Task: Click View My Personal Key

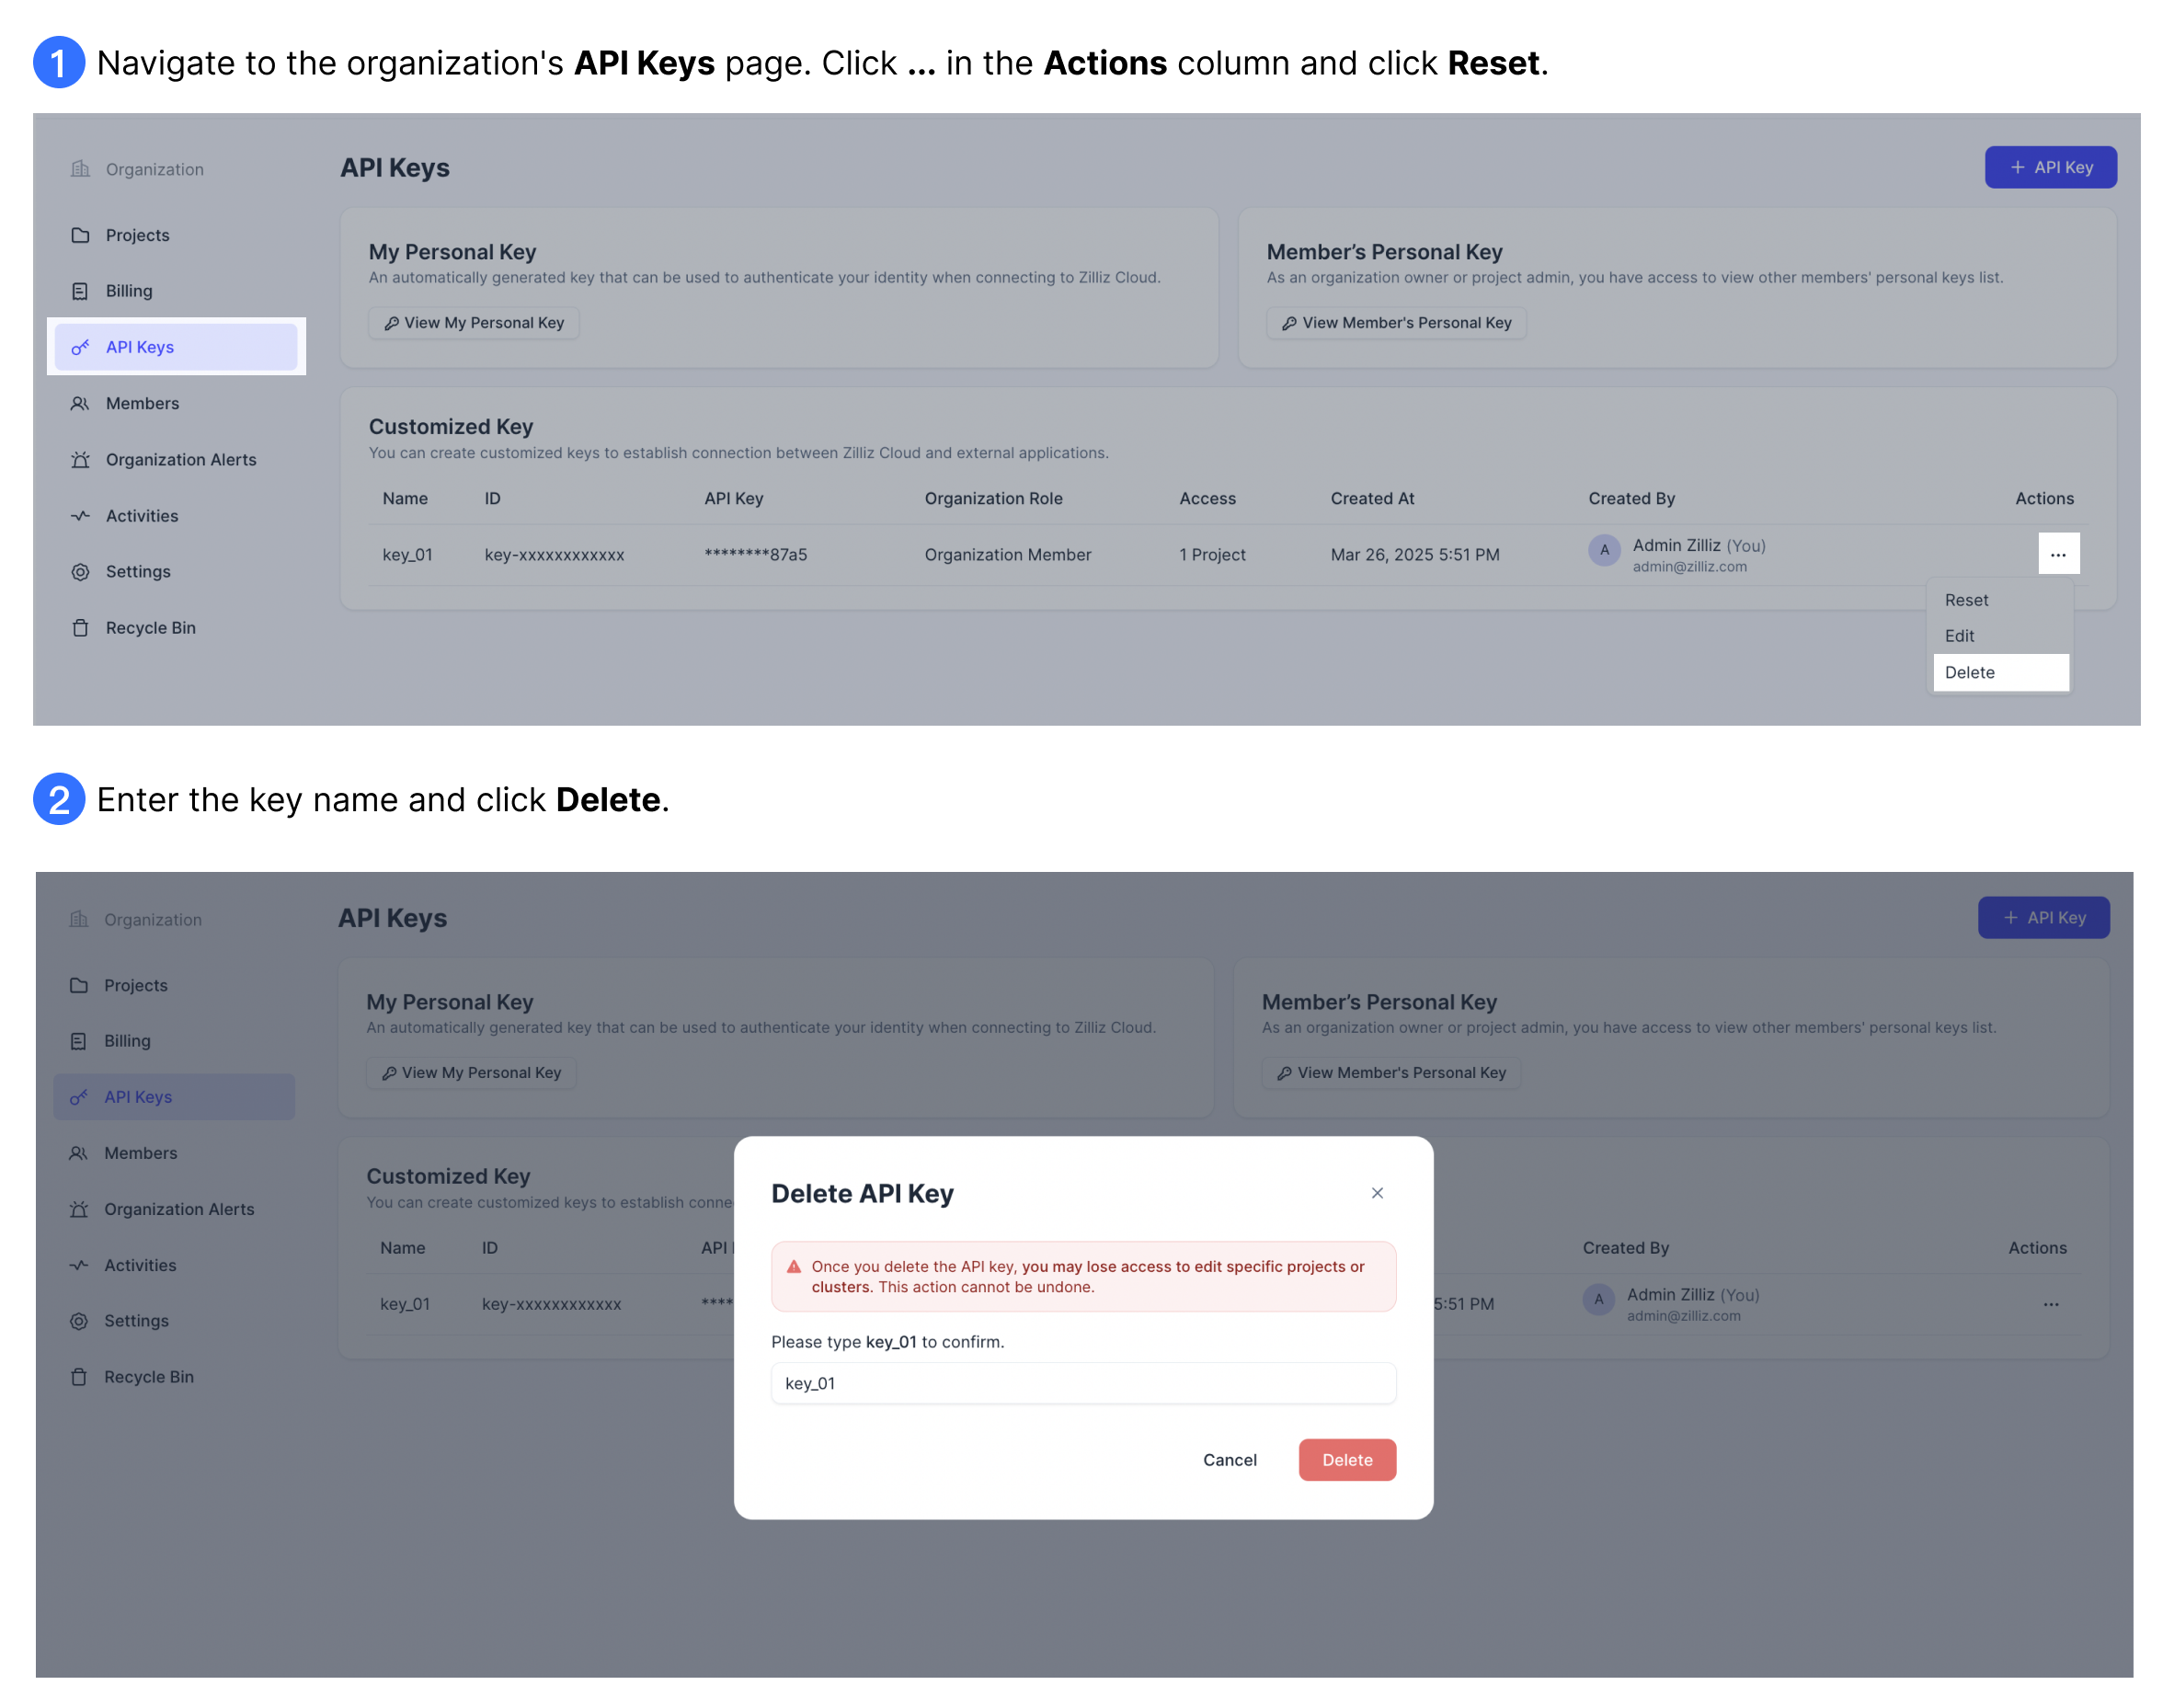Action: tap(473, 322)
